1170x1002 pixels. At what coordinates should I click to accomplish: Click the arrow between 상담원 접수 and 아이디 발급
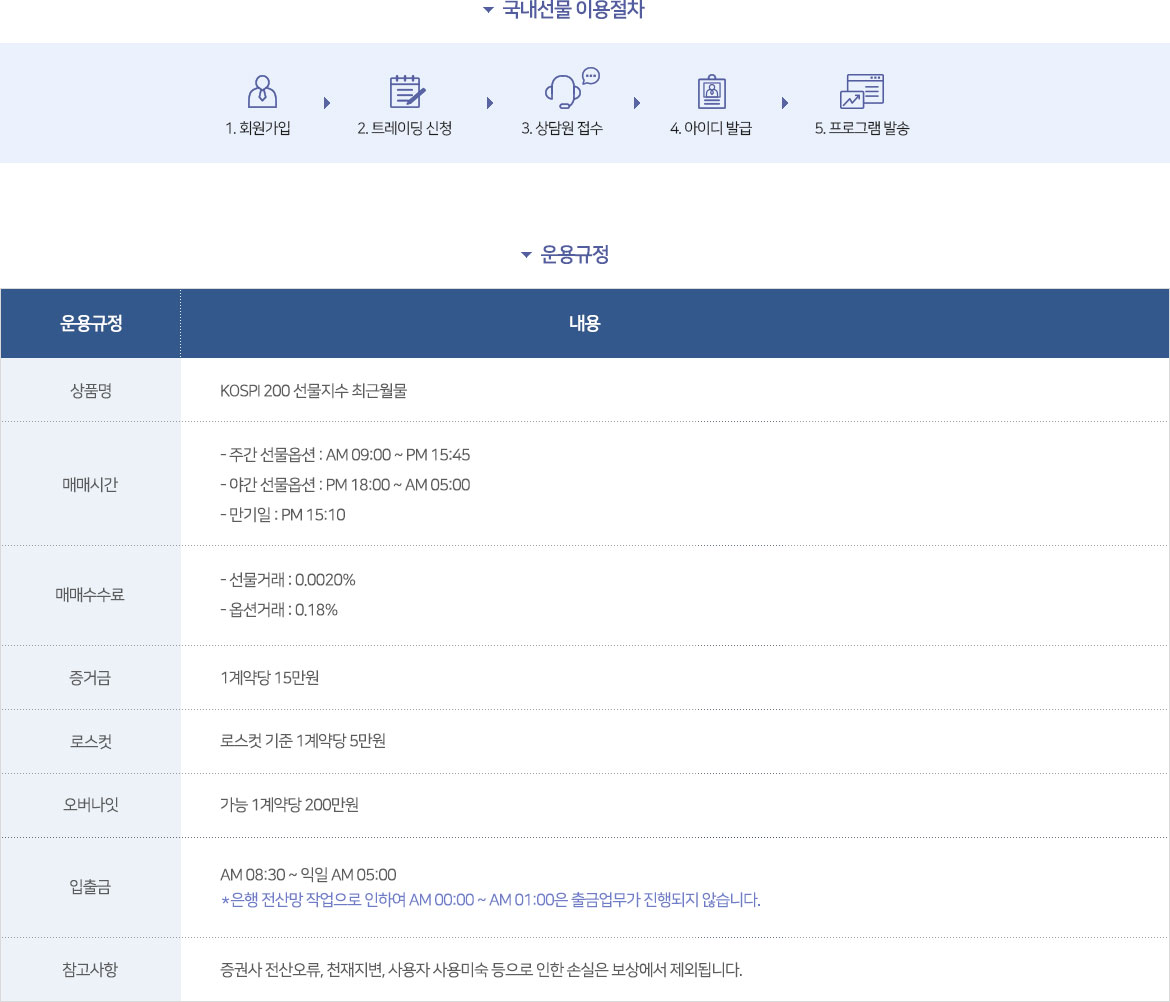click(x=637, y=103)
